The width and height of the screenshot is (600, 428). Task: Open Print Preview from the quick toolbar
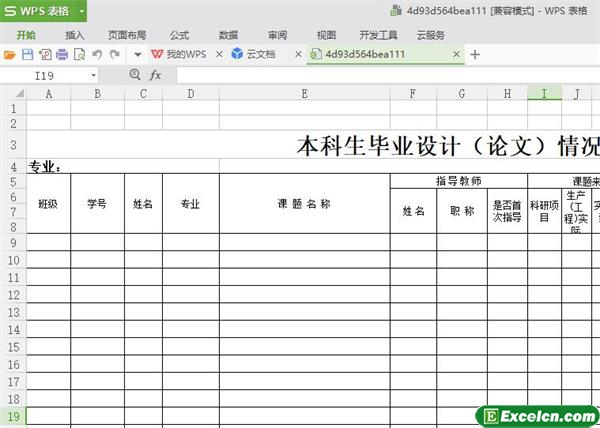point(78,54)
